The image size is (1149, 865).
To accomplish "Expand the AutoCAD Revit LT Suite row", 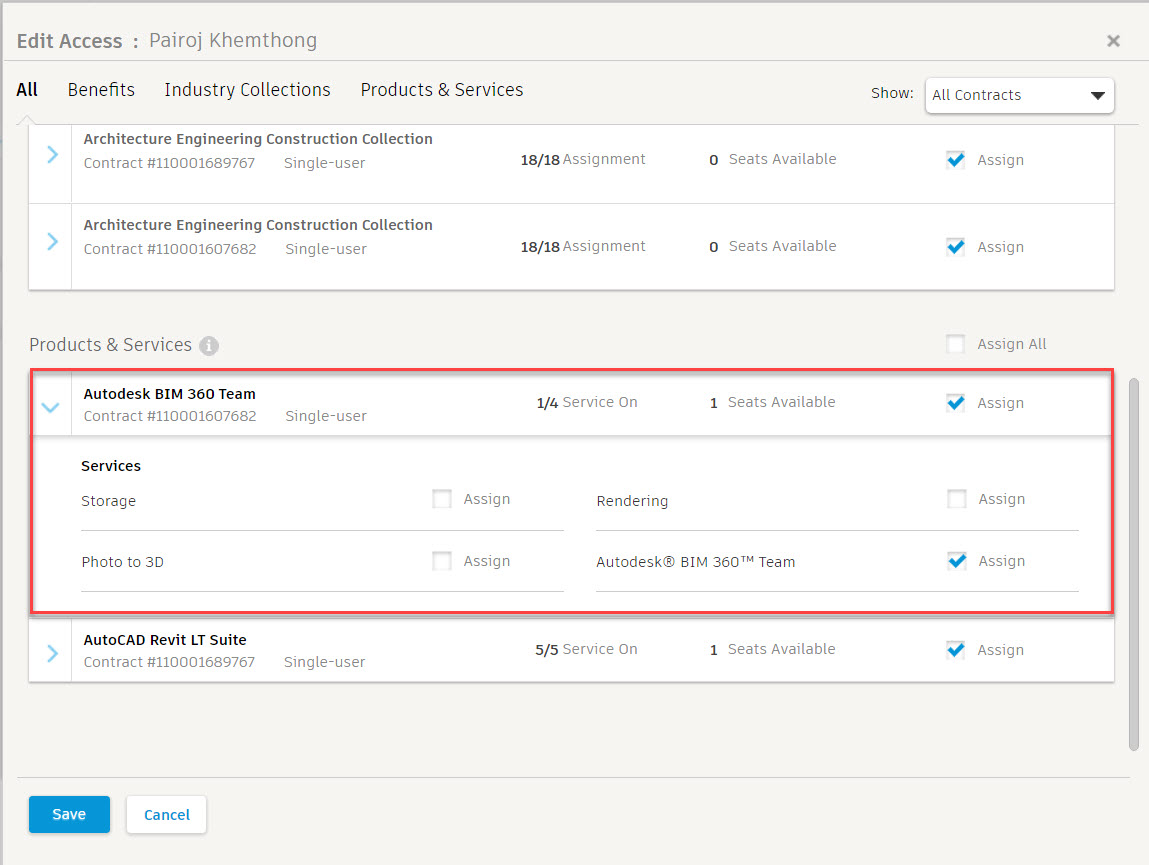I will (x=52, y=652).
